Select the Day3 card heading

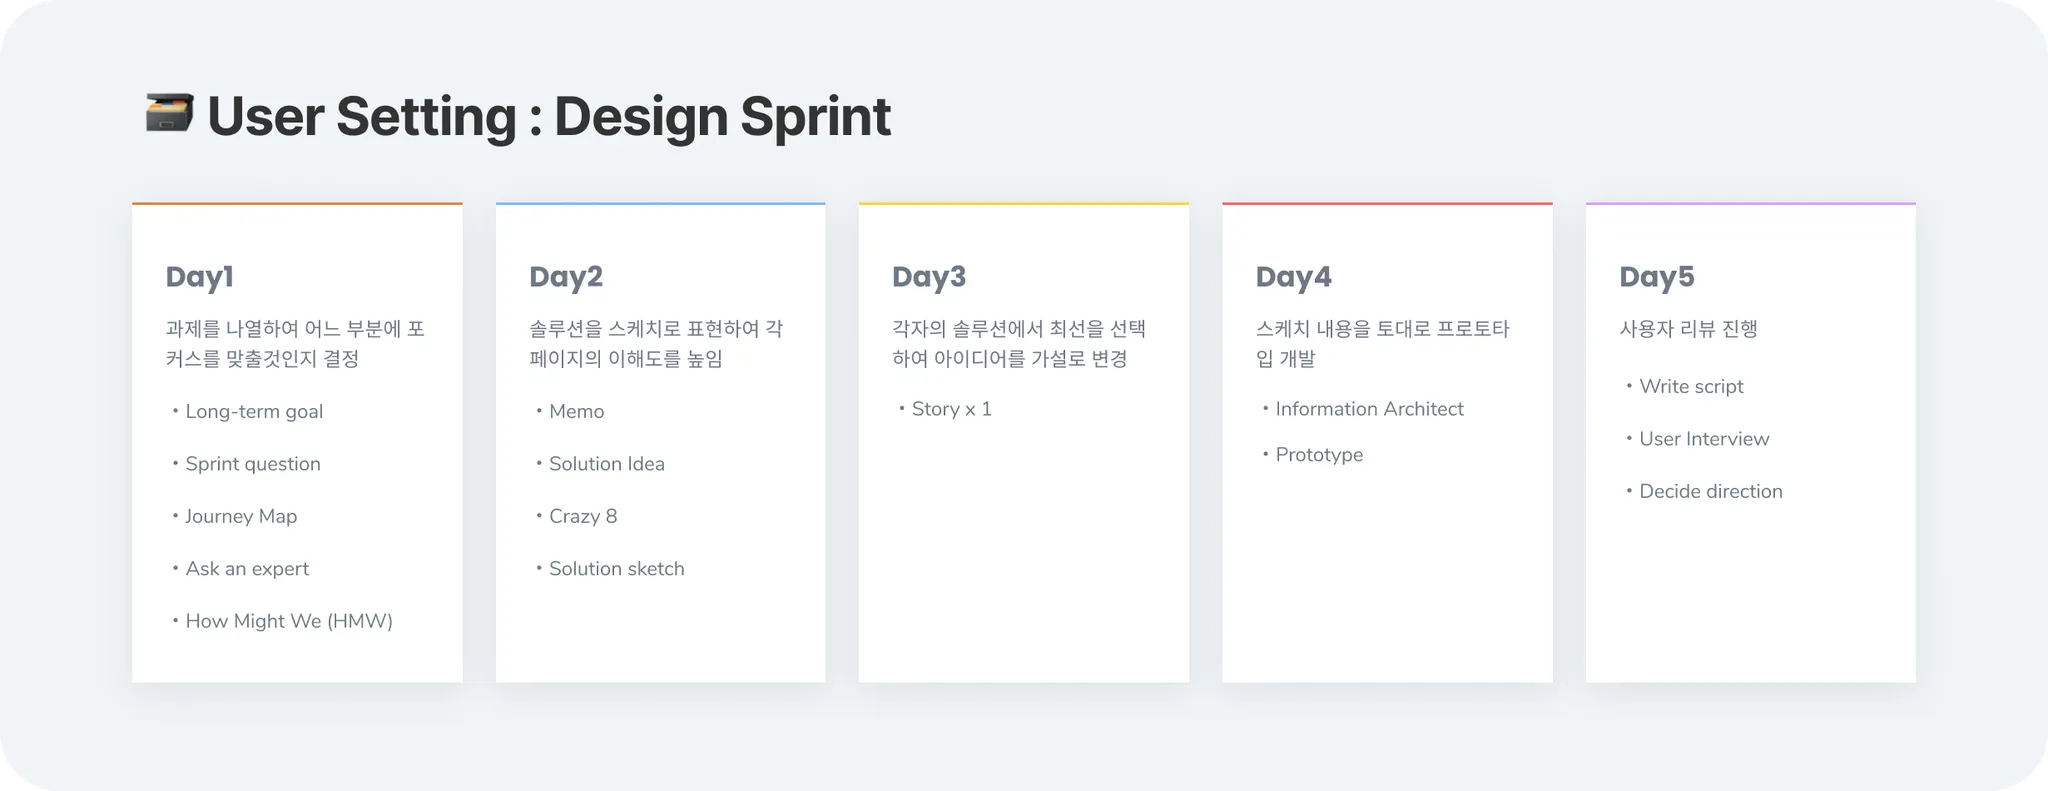[x=929, y=277]
